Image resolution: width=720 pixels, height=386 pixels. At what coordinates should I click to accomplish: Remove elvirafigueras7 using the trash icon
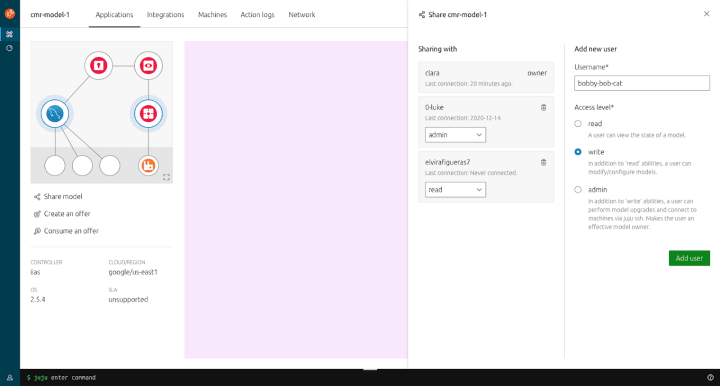pyautogui.click(x=543, y=162)
